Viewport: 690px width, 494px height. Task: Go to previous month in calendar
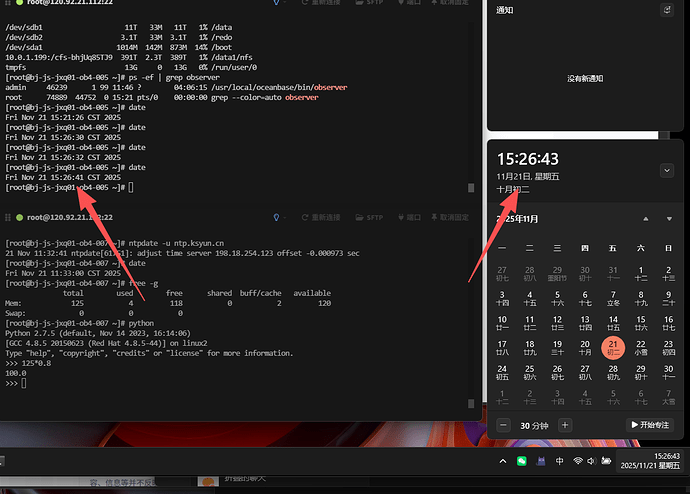(x=644, y=218)
